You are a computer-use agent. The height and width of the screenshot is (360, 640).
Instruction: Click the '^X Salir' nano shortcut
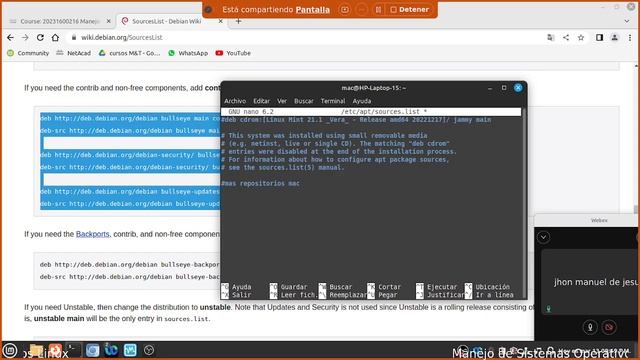coord(237,295)
